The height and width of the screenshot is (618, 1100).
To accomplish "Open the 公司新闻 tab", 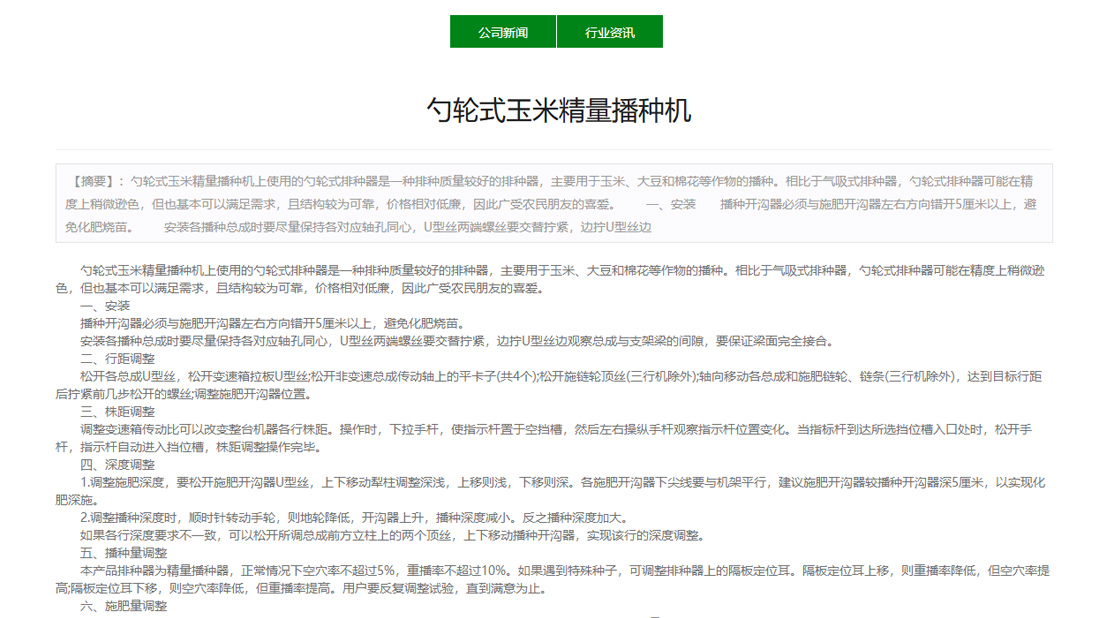I will pyautogui.click(x=503, y=32).
